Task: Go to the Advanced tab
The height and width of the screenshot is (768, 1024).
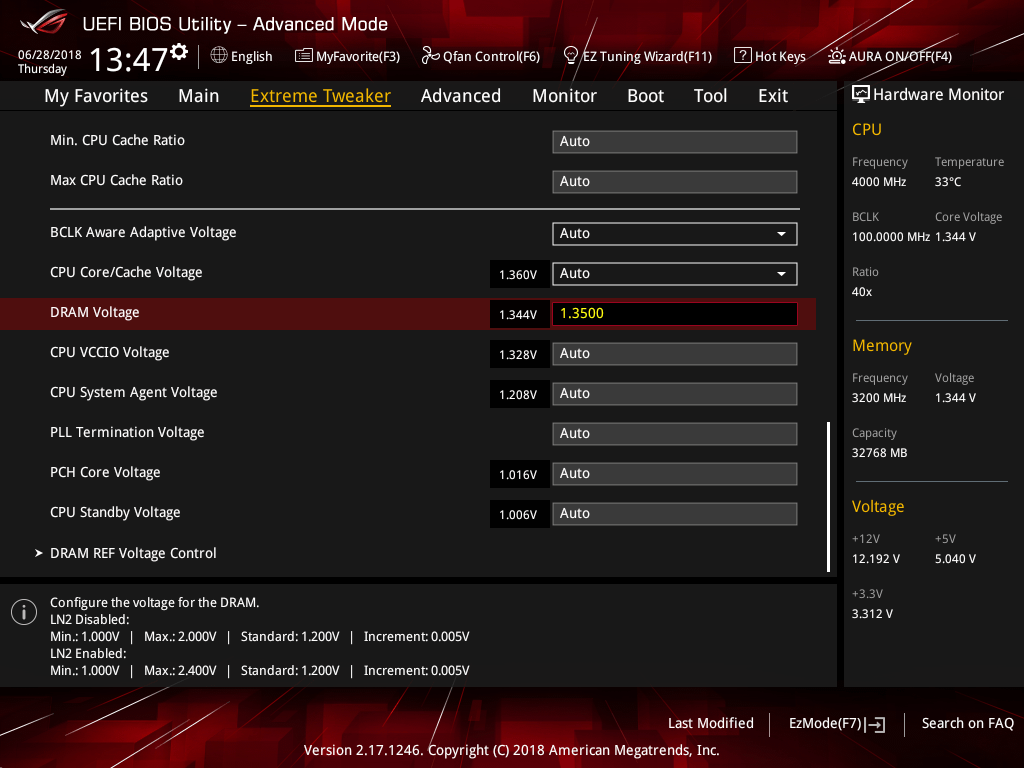Action: pos(461,96)
